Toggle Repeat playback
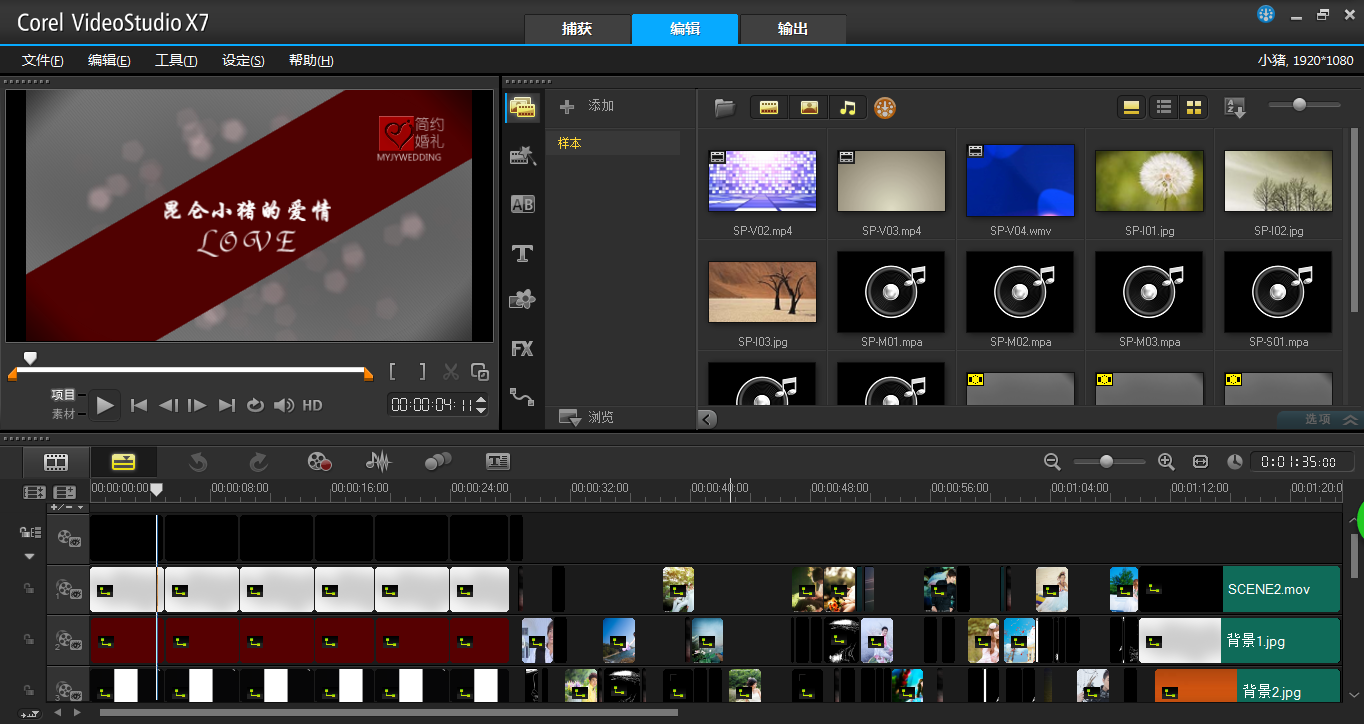1364x724 pixels. 255,405
